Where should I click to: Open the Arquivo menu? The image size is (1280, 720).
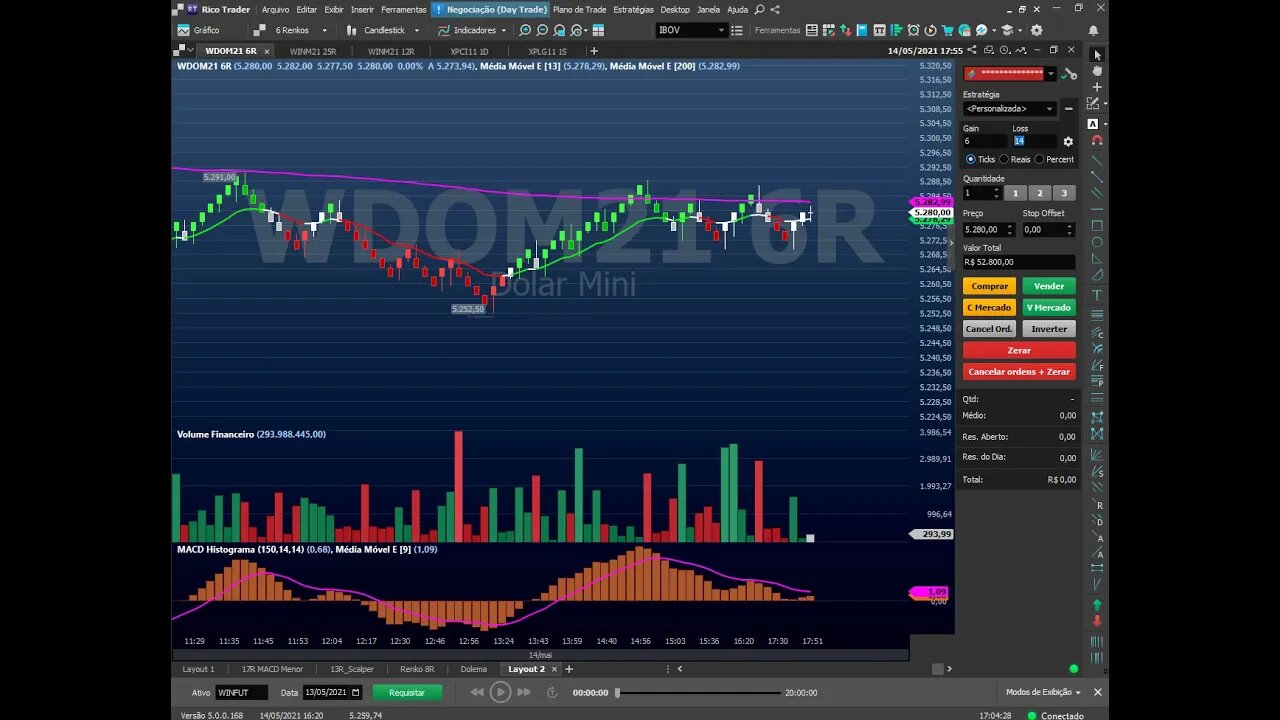(275, 9)
